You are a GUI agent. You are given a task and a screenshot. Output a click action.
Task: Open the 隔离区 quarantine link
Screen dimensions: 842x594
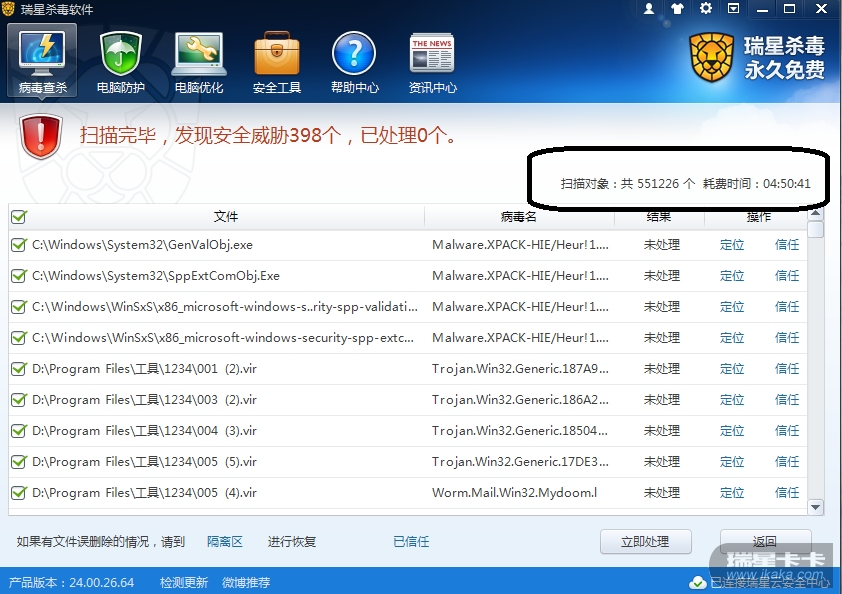[x=225, y=542]
